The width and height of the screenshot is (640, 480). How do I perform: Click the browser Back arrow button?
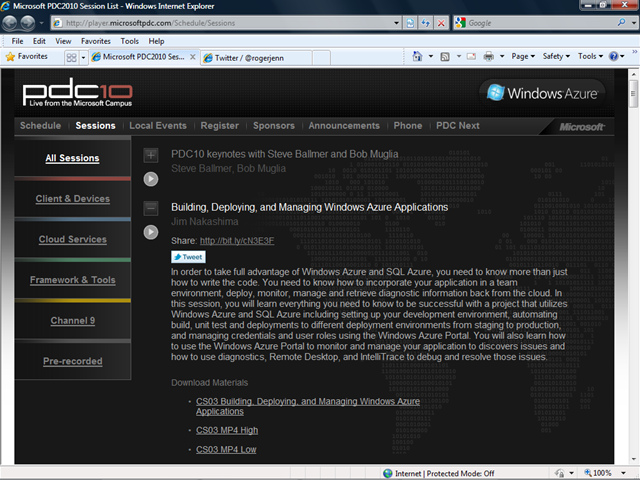point(10,23)
